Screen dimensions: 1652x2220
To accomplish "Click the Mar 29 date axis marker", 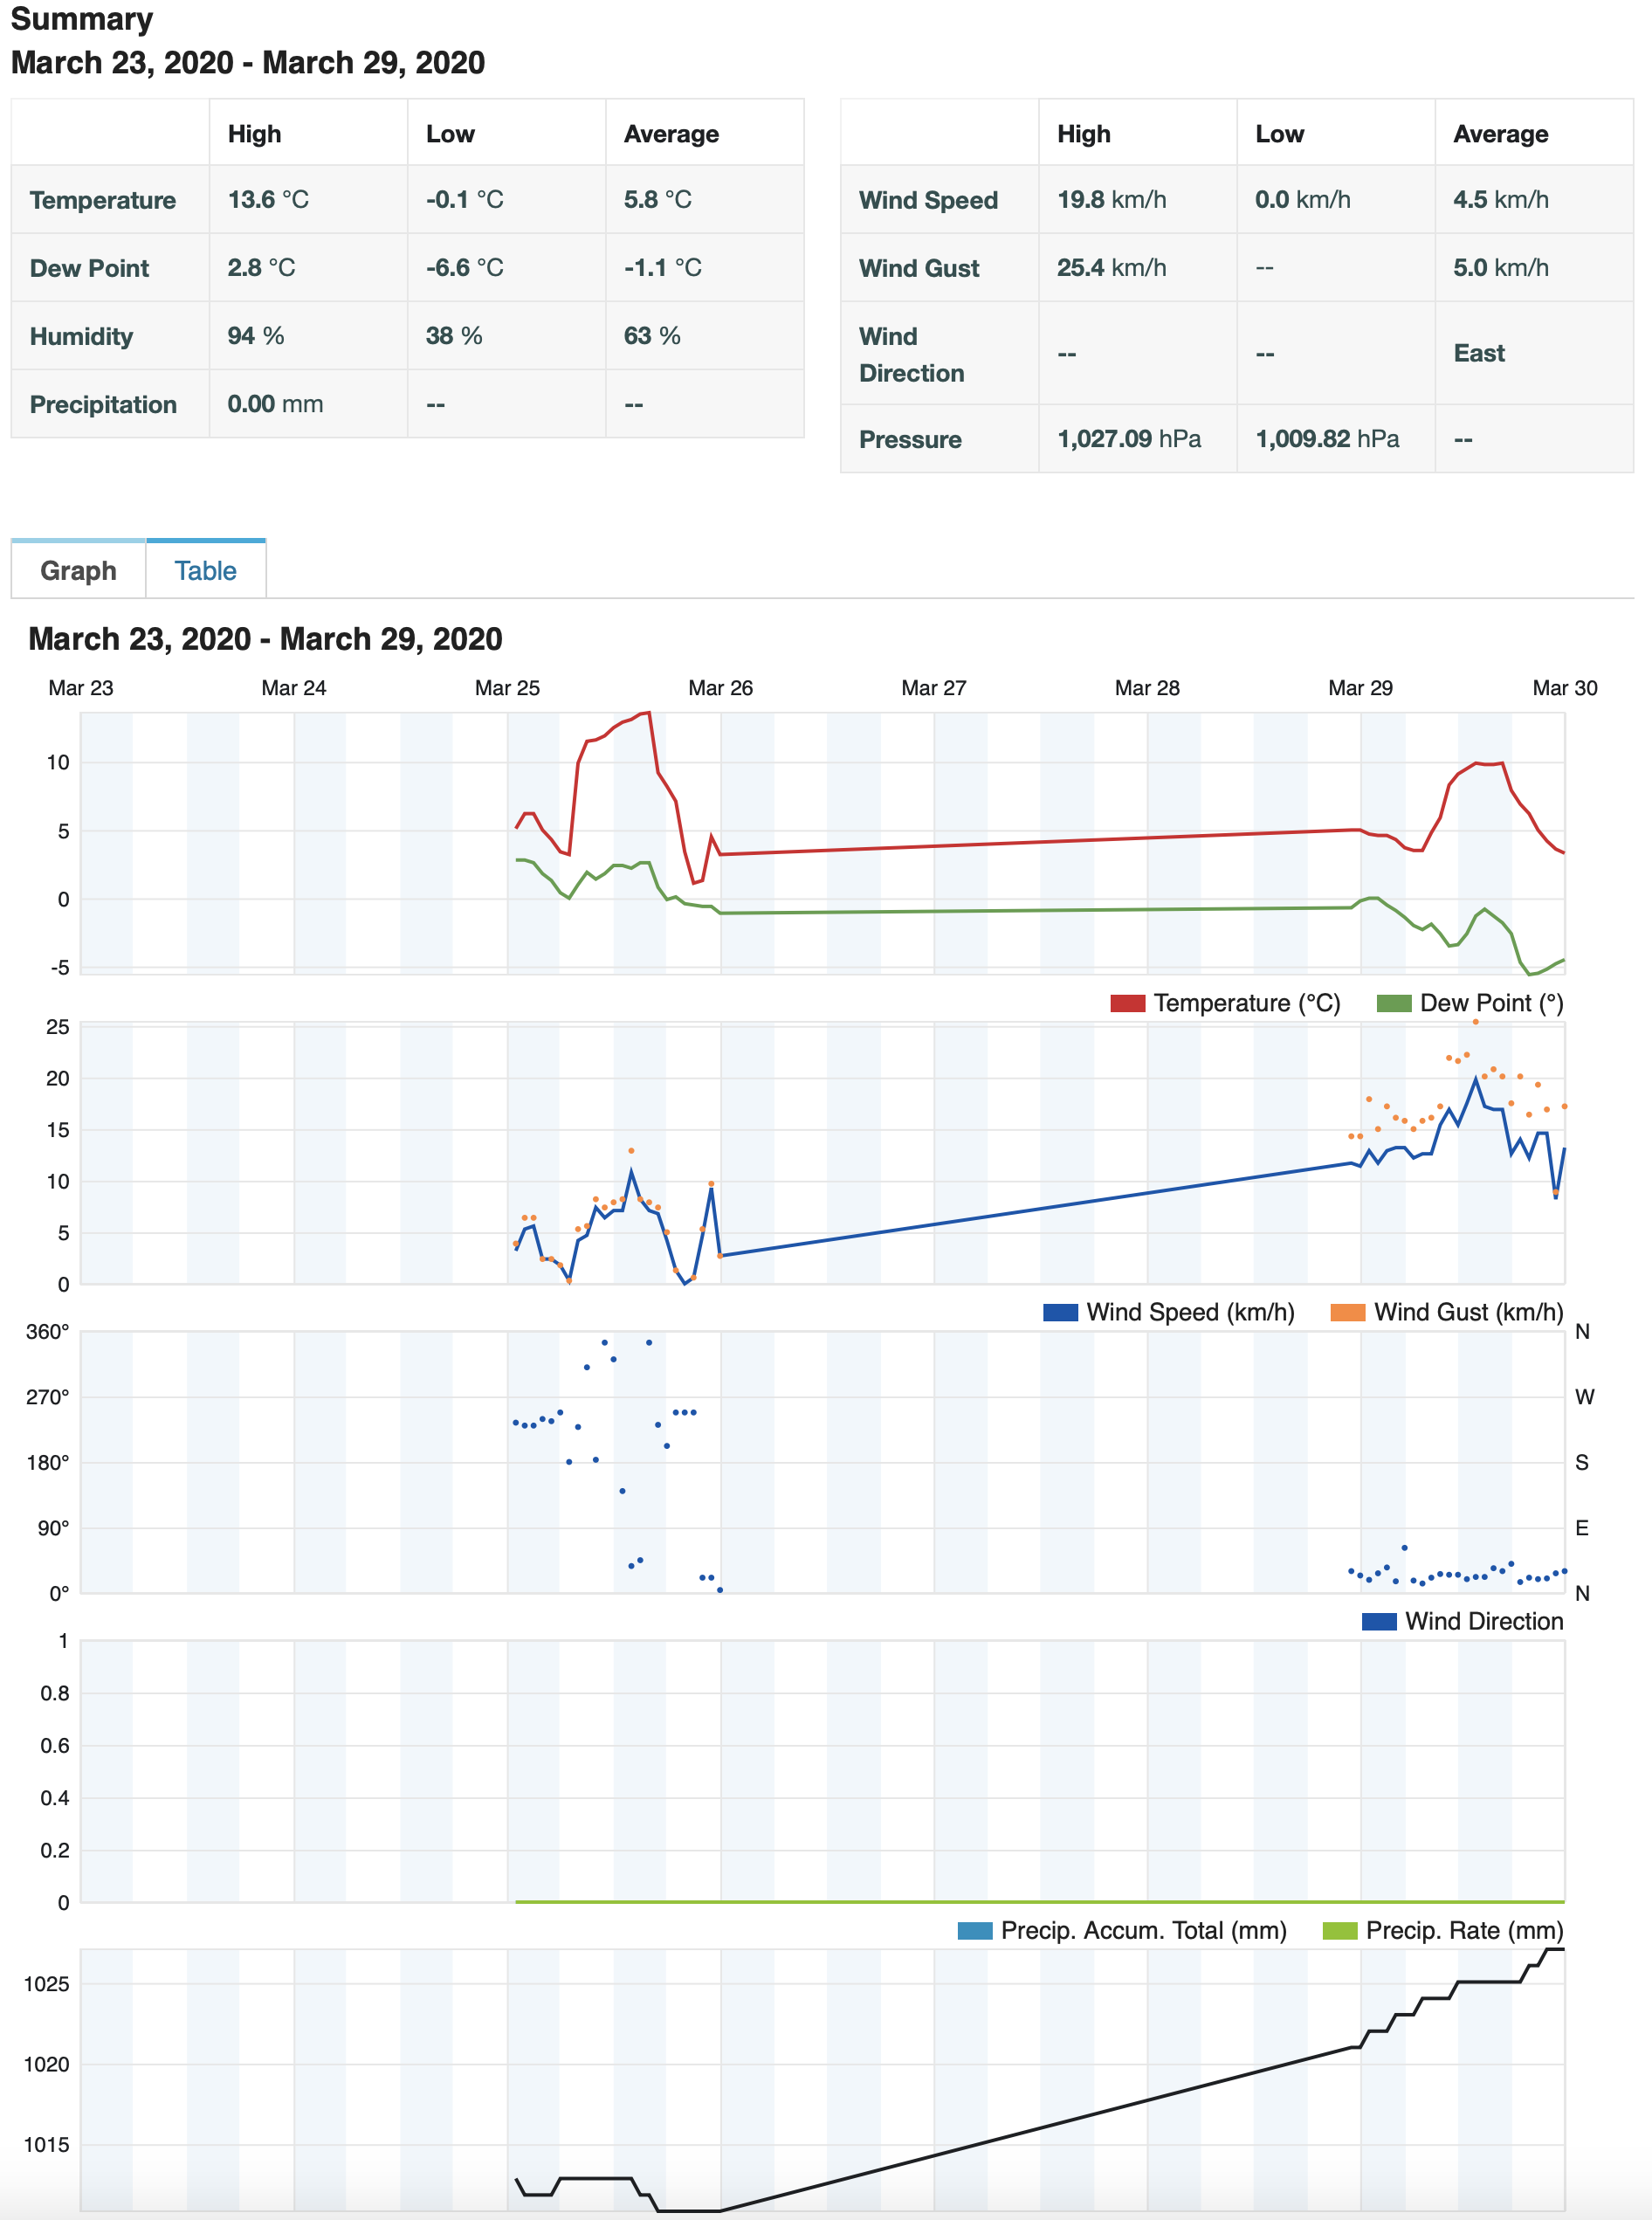I will click(x=1360, y=688).
